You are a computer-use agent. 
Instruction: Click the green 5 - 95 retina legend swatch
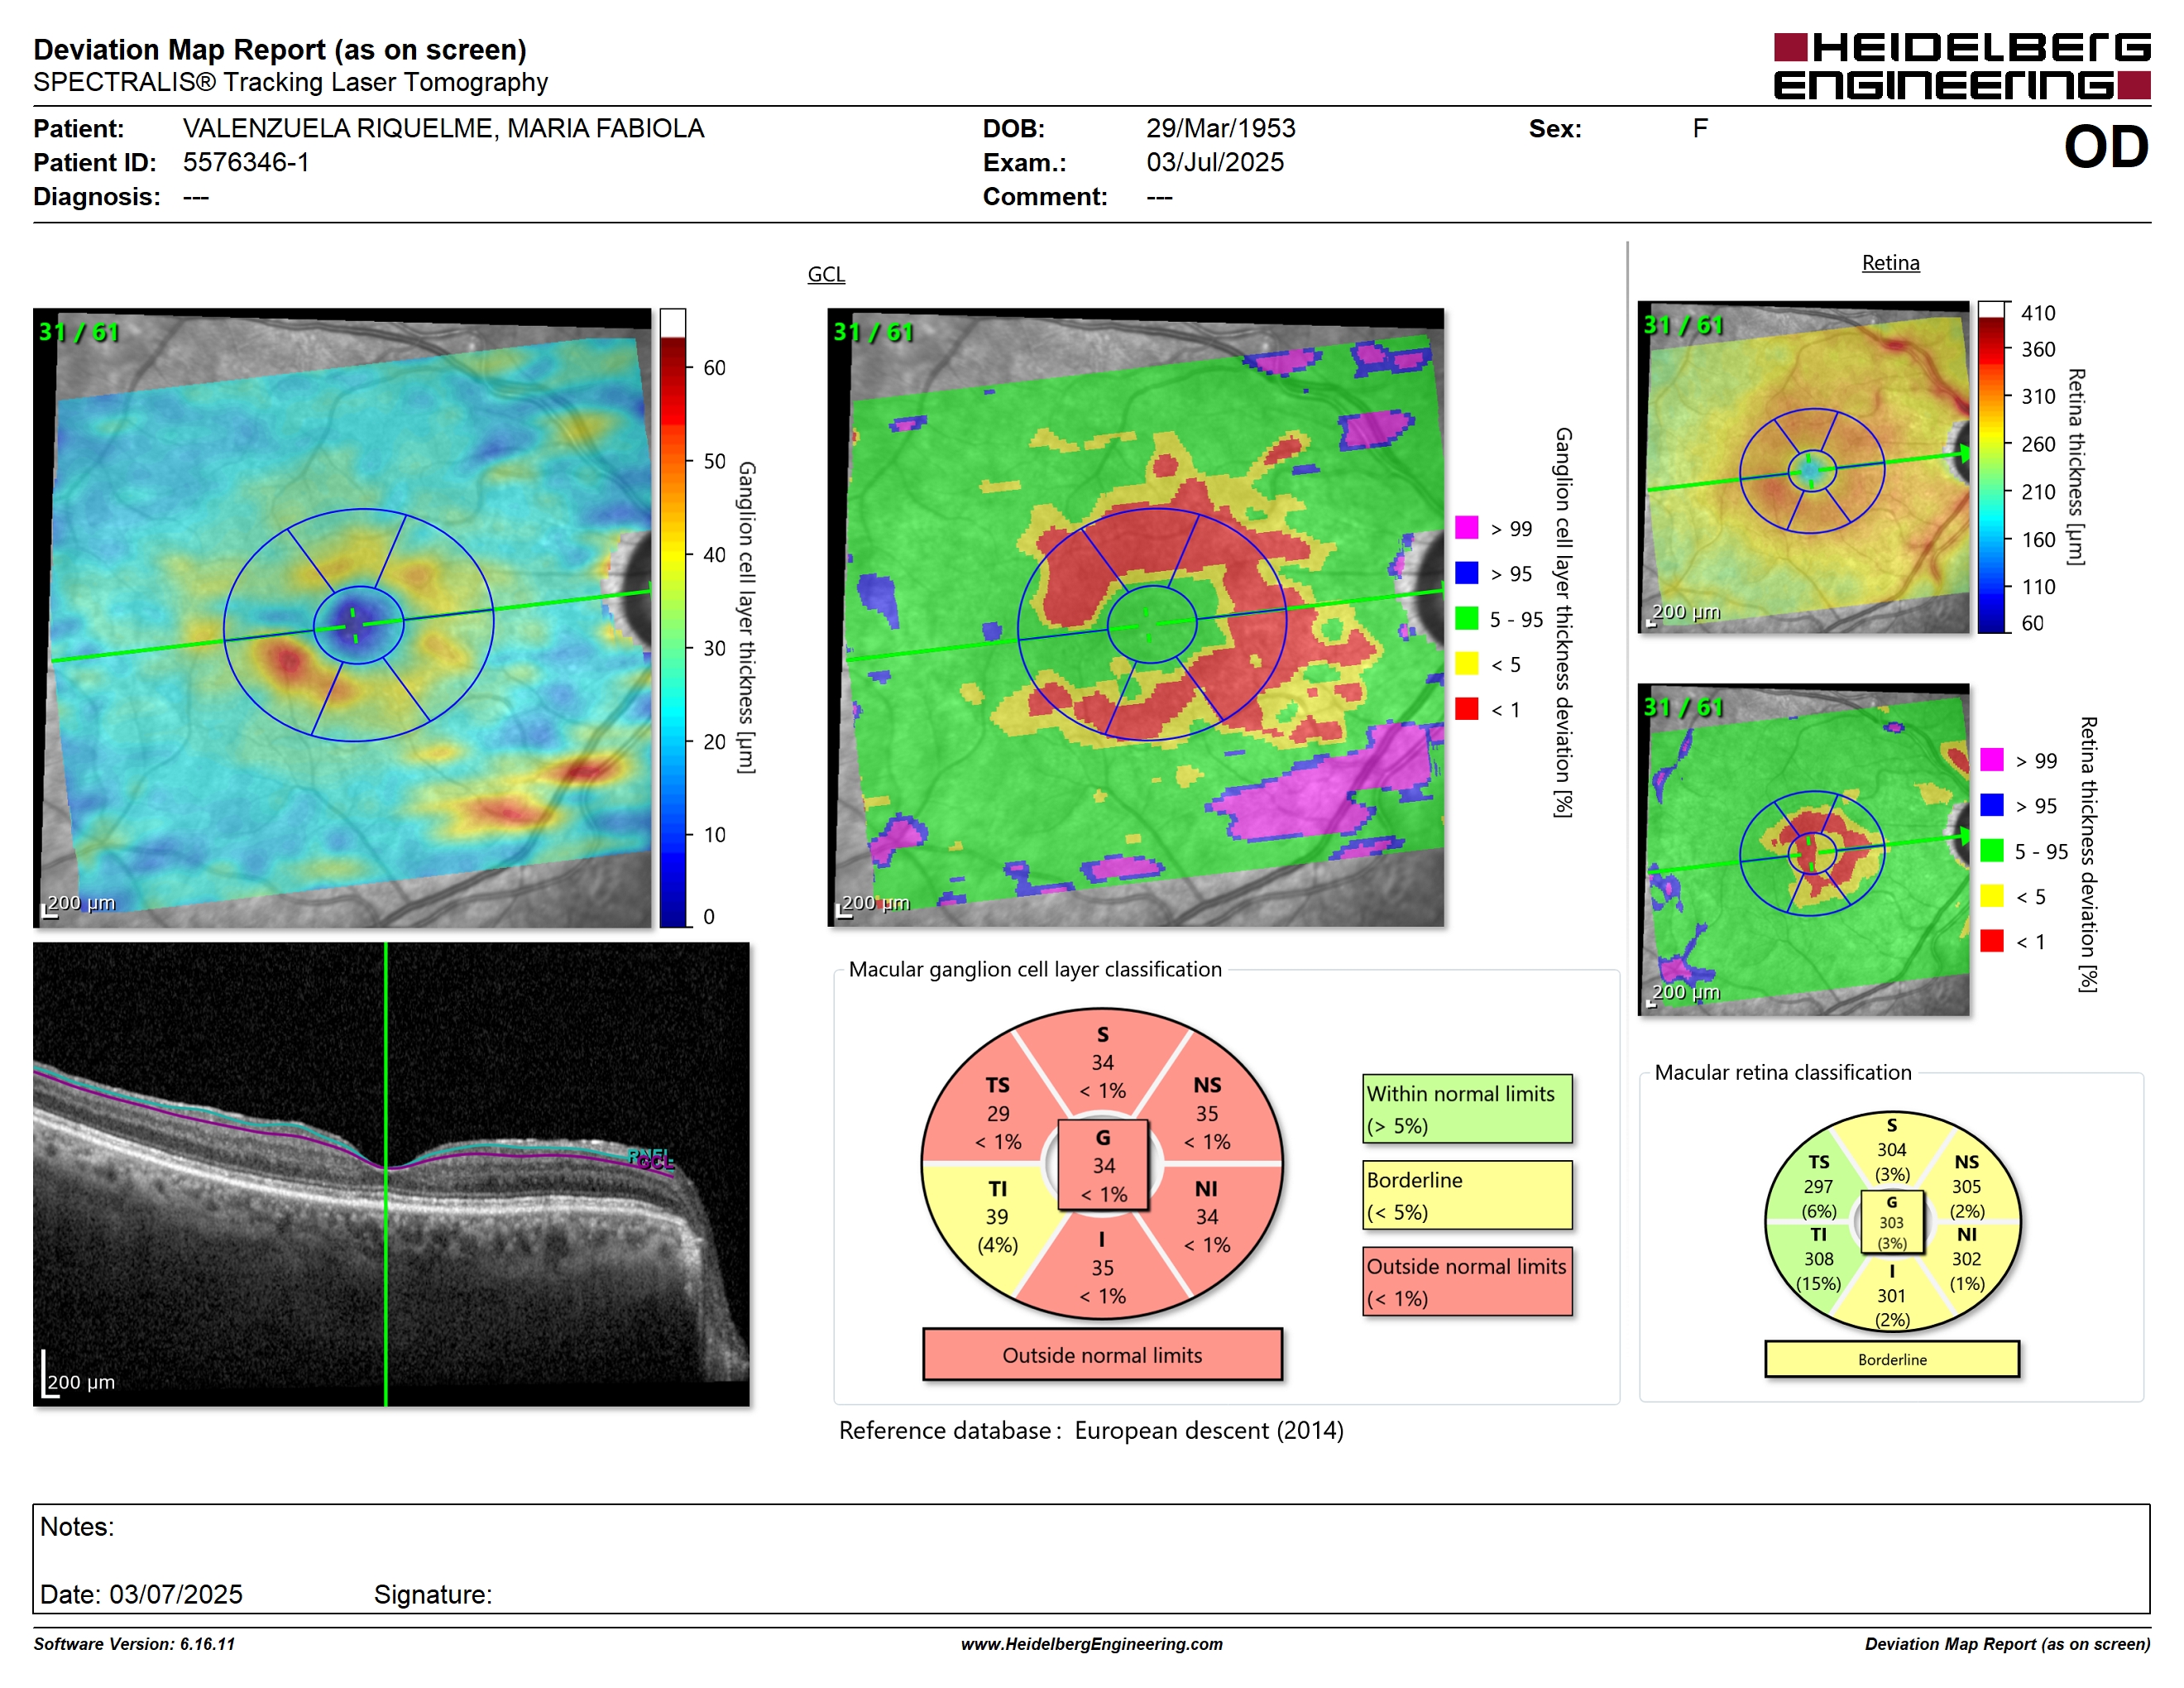(1992, 850)
